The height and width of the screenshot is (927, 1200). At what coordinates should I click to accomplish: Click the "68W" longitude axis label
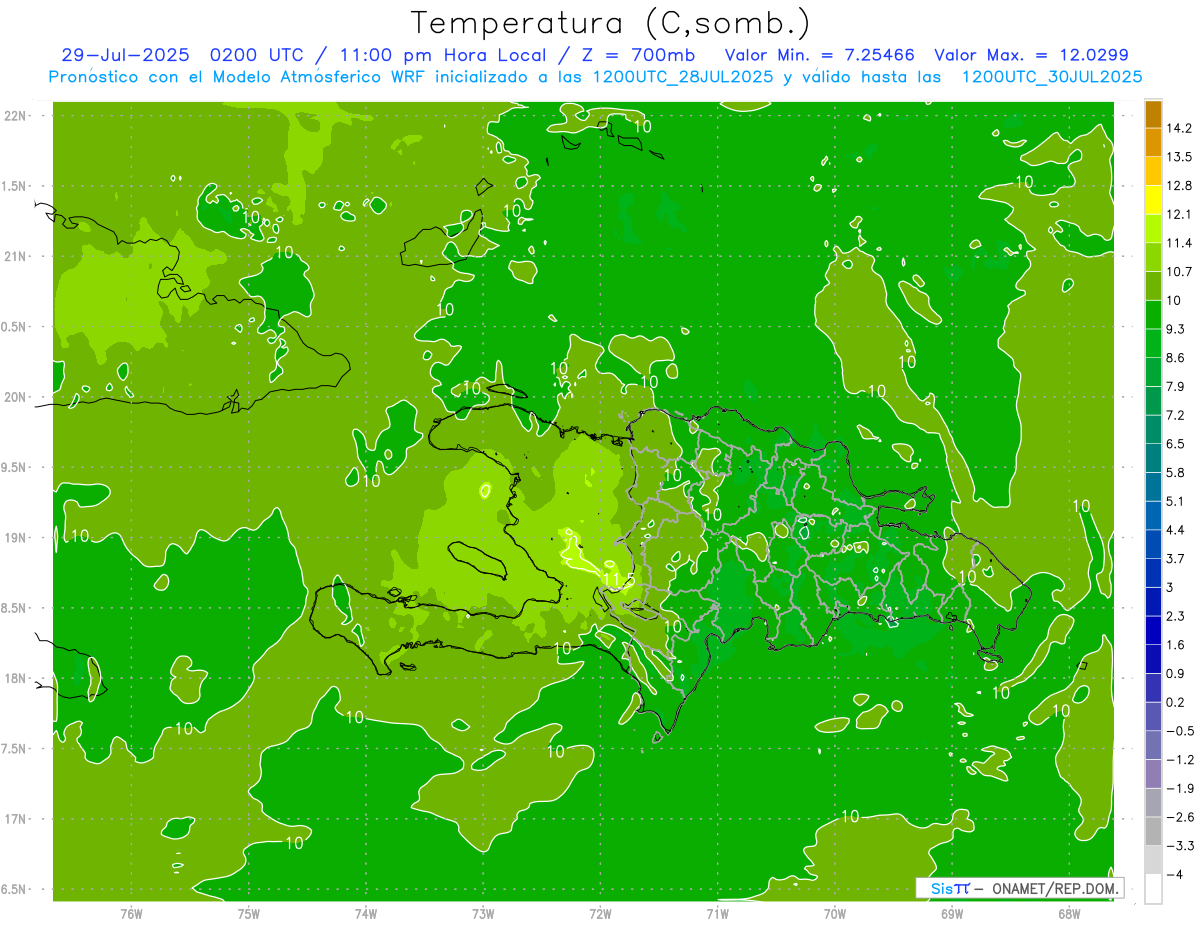coord(1069,913)
